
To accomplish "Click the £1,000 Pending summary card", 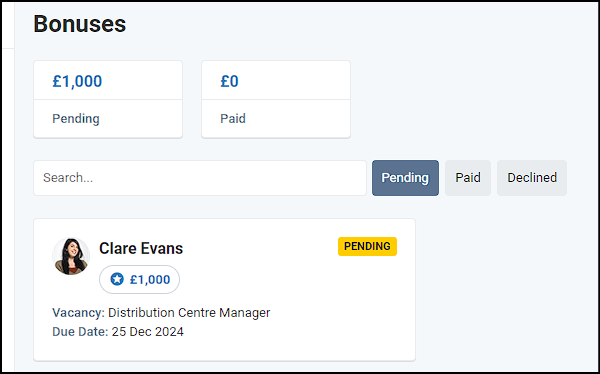I will (108, 100).
